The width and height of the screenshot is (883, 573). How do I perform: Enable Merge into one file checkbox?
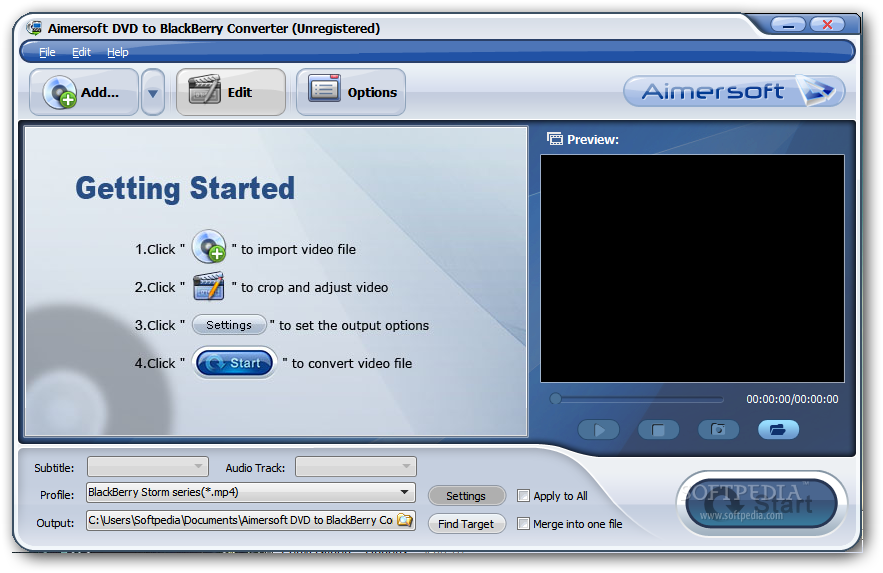point(523,524)
